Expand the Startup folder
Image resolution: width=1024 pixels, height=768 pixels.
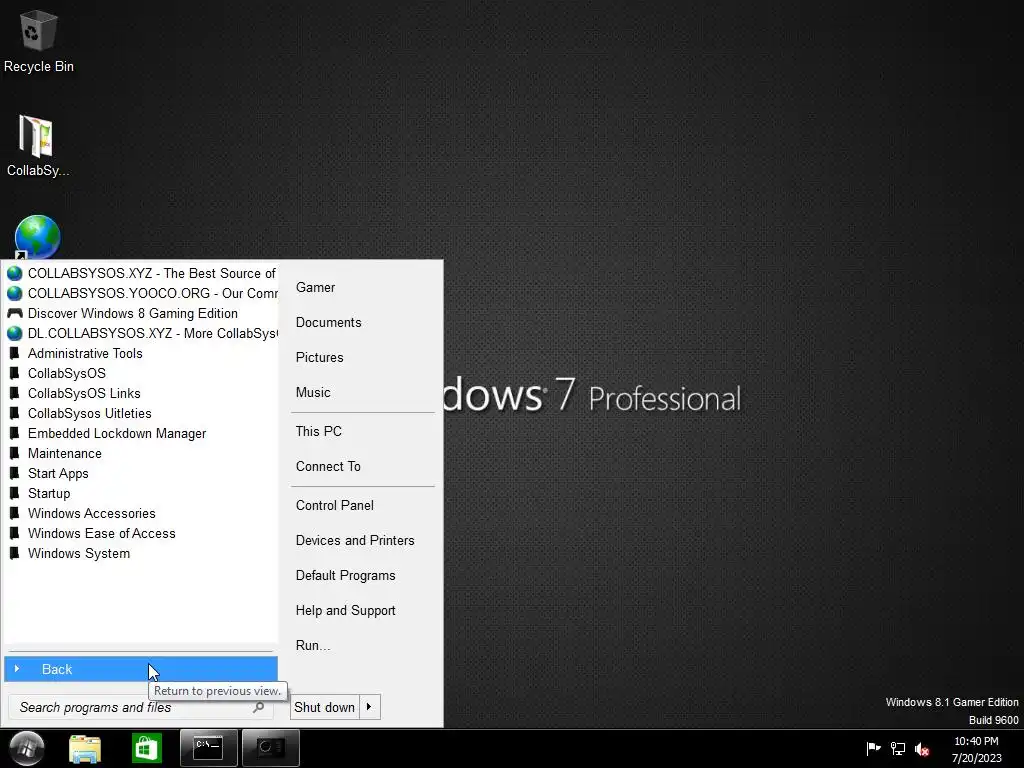[141, 493]
